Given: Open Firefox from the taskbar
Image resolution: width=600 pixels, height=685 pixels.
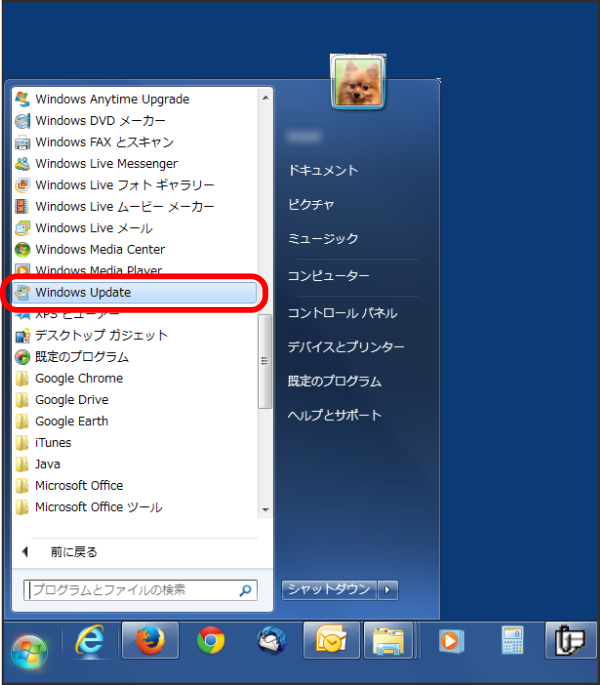Looking at the screenshot, I should pos(150,640).
